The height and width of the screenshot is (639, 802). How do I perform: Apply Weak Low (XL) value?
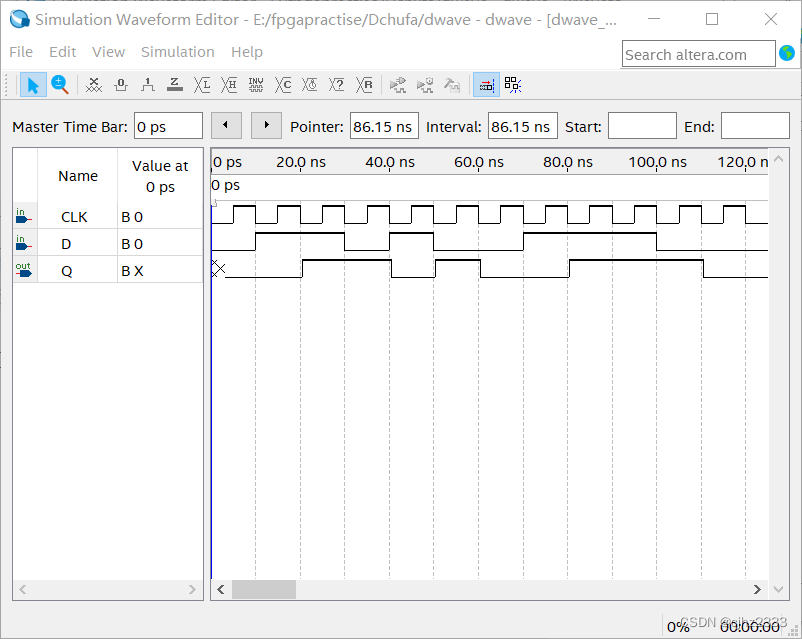(202, 85)
